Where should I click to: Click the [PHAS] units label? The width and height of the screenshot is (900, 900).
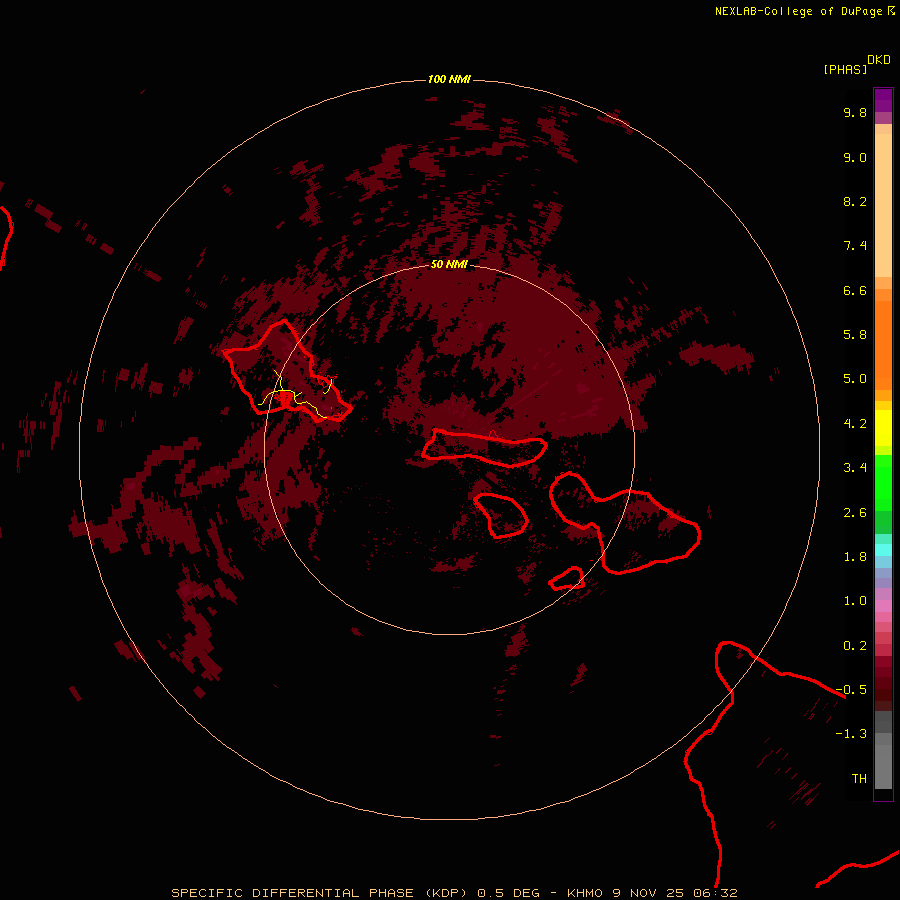coord(845,69)
